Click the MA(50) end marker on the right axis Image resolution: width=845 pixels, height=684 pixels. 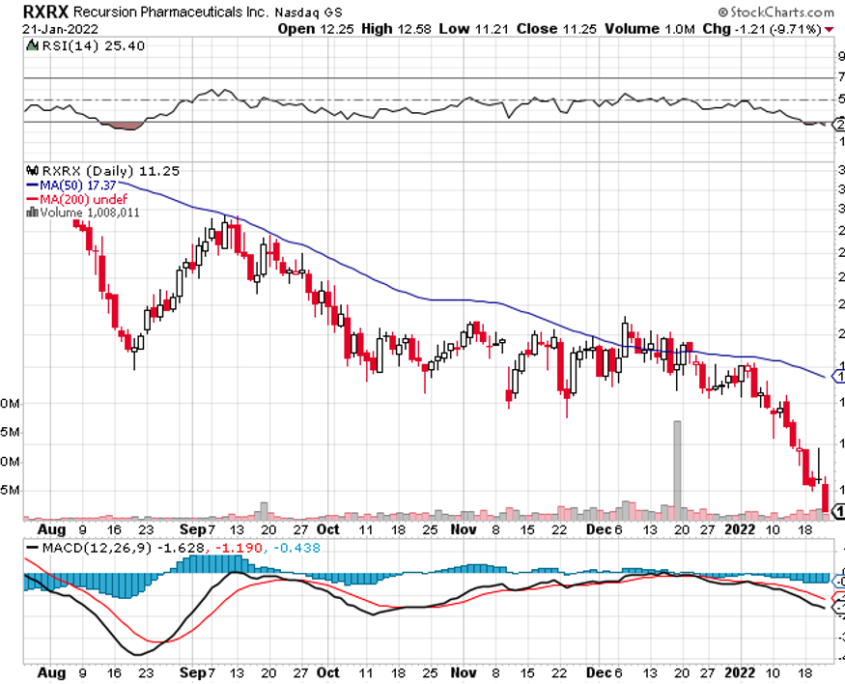coord(839,376)
